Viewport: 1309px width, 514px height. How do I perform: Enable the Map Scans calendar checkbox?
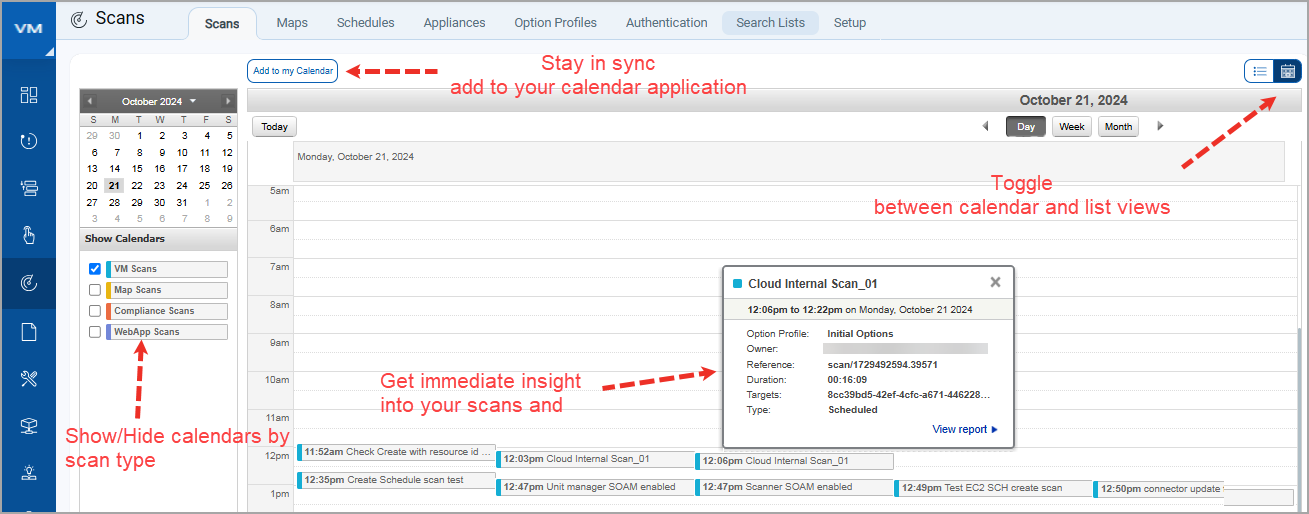(x=95, y=290)
